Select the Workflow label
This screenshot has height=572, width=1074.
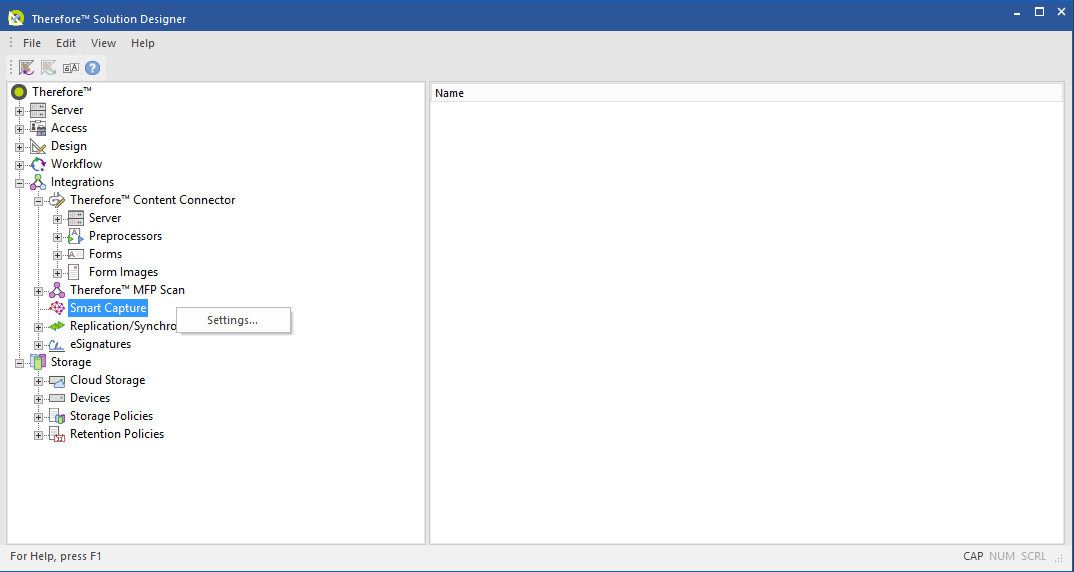pyautogui.click(x=77, y=164)
